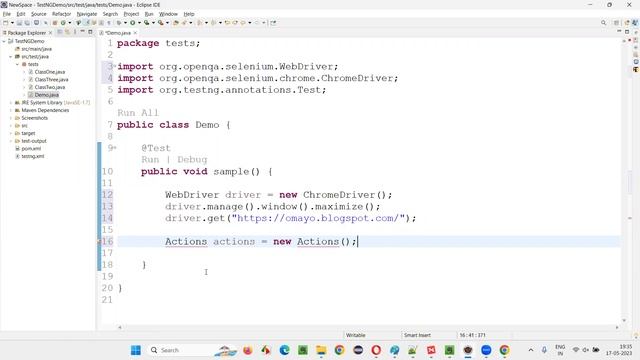Click Link with Editor icon
This screenshot has height=360, width=640.
point(67,32)
